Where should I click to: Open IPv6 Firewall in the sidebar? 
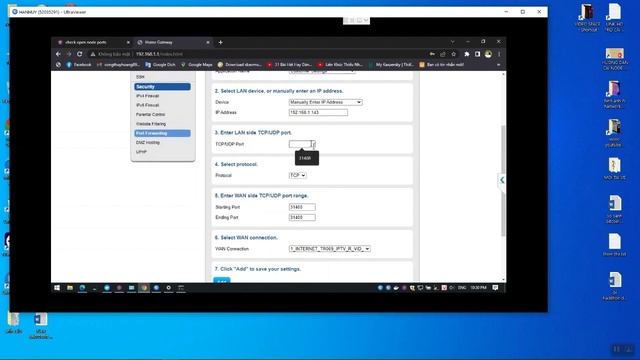pyautogui.click(x=147, y=105)
